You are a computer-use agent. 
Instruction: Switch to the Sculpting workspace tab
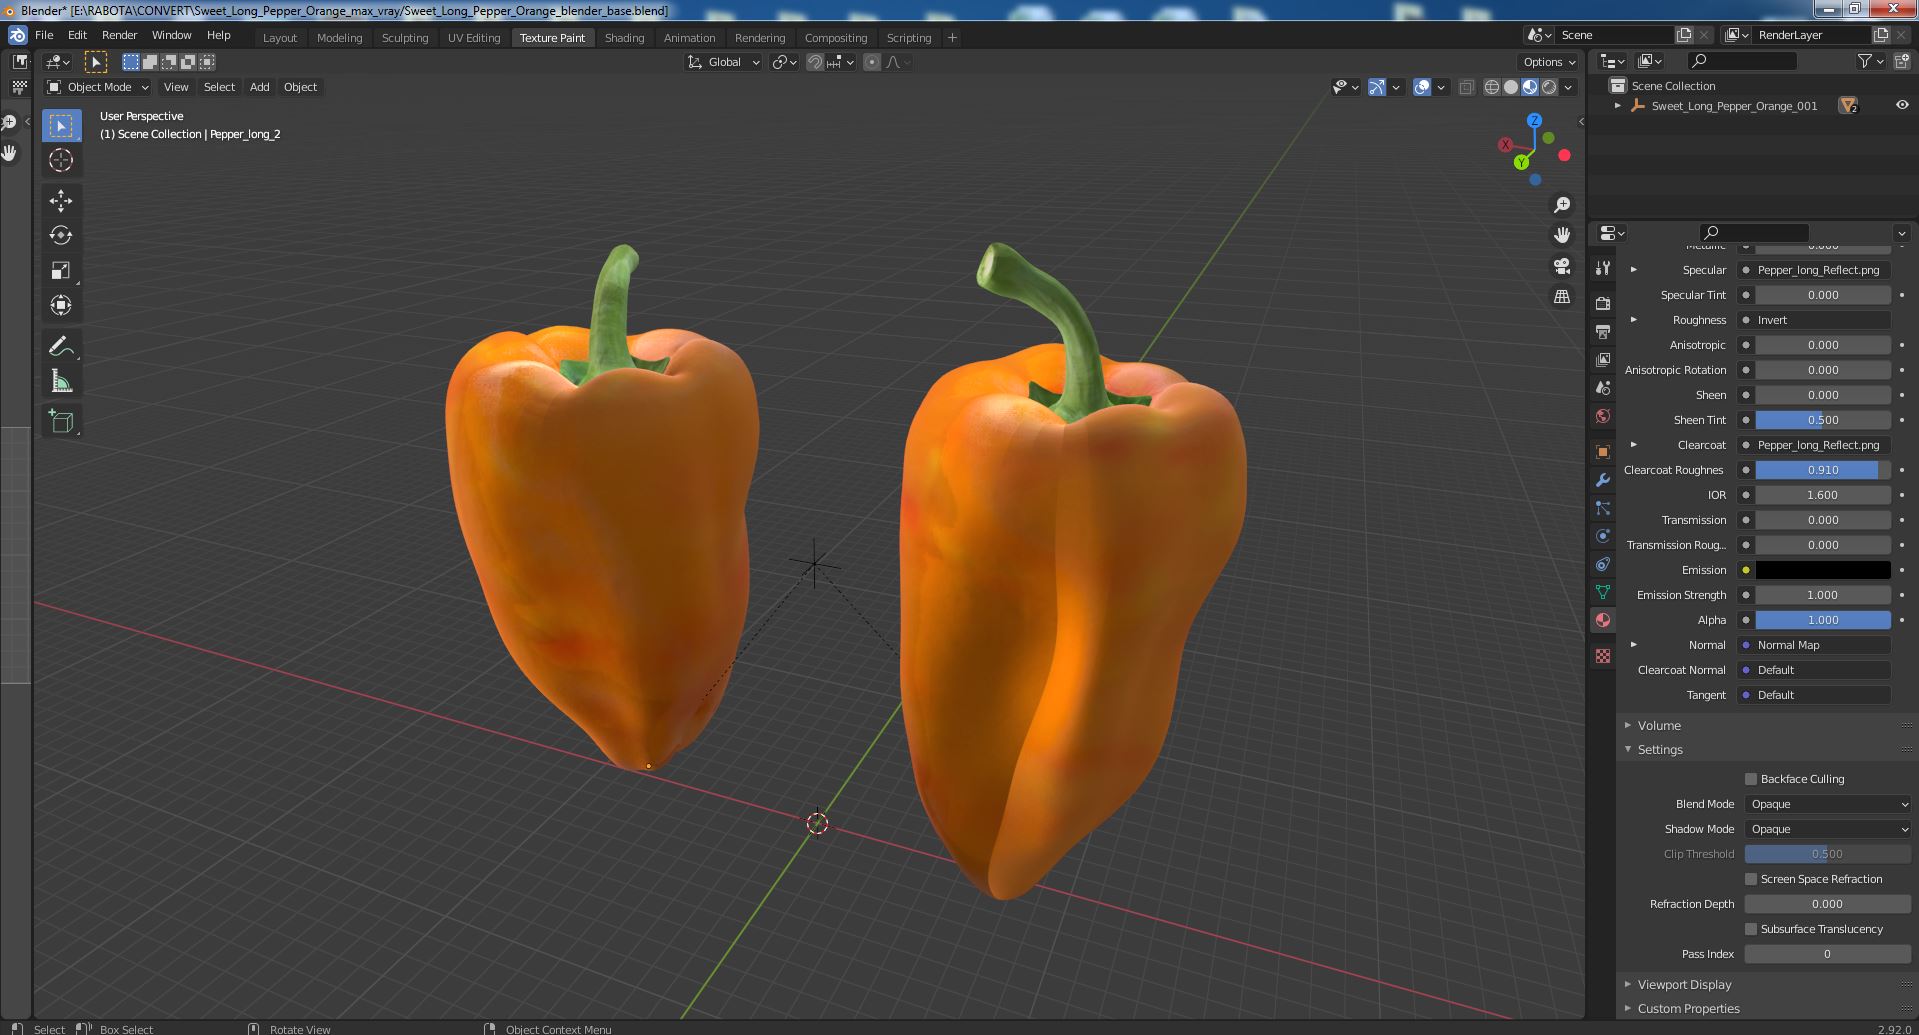(x=405, y=38)
